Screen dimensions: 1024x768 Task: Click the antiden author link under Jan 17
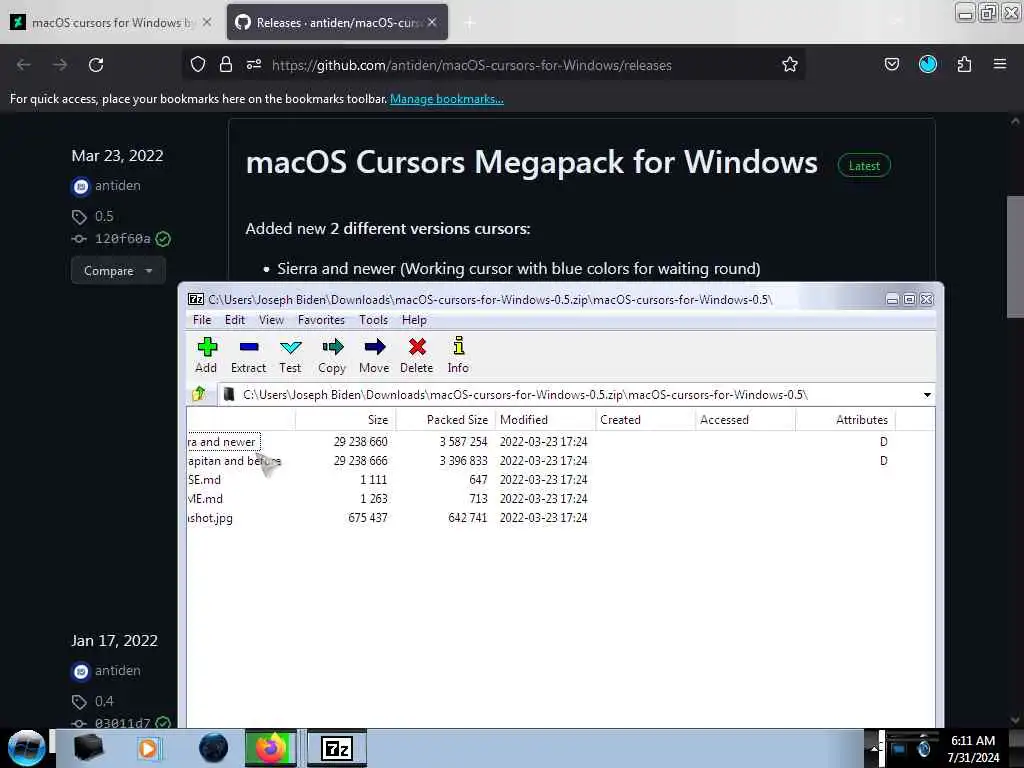[x=118, y=671]
